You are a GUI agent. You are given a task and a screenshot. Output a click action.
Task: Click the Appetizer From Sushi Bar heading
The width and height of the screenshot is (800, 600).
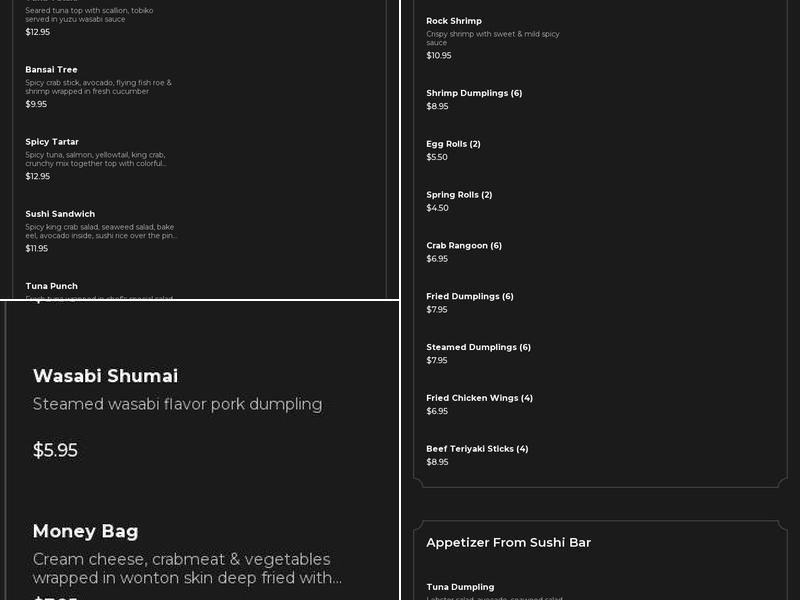click(508, 543)
